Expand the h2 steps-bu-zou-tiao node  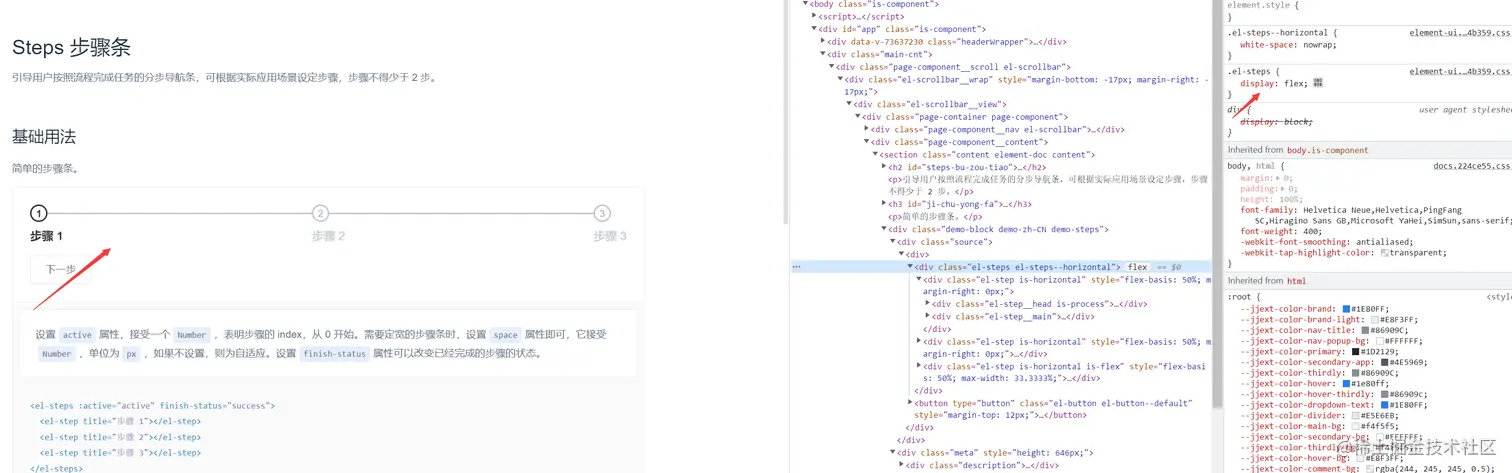pyautogui.click(x=884, y=167)
